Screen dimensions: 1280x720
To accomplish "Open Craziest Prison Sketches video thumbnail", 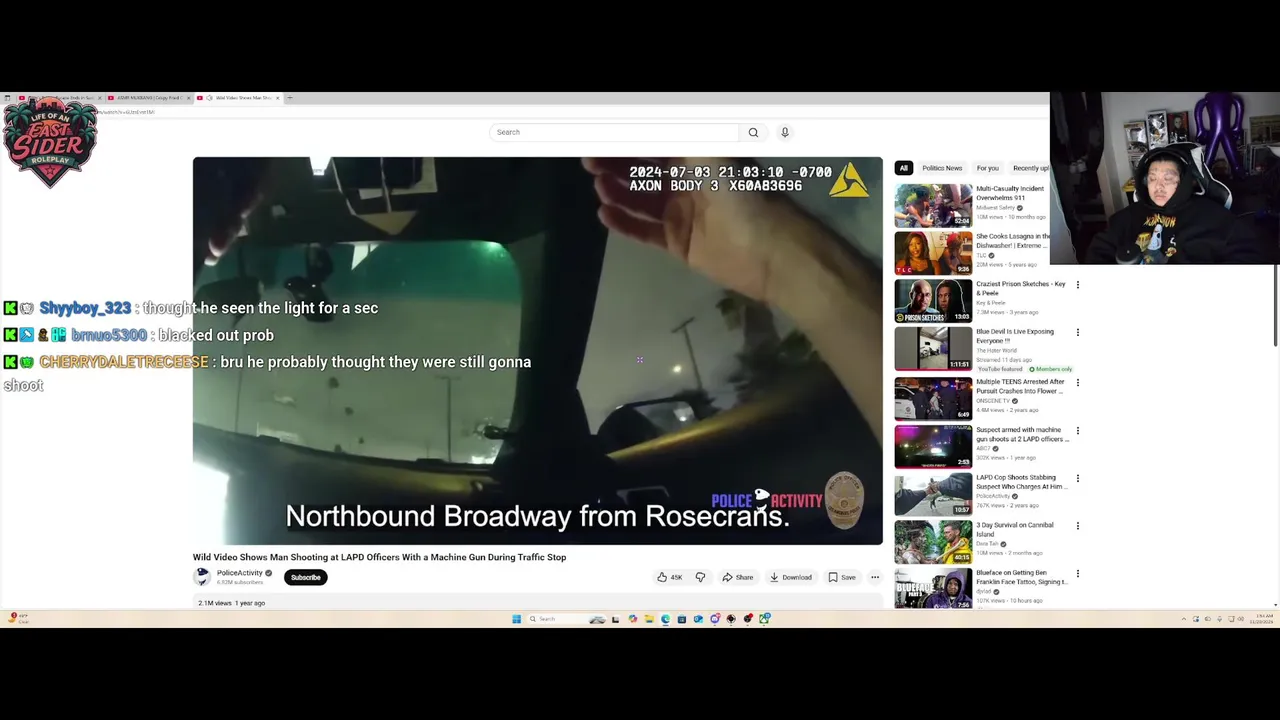I will point(933,301).
